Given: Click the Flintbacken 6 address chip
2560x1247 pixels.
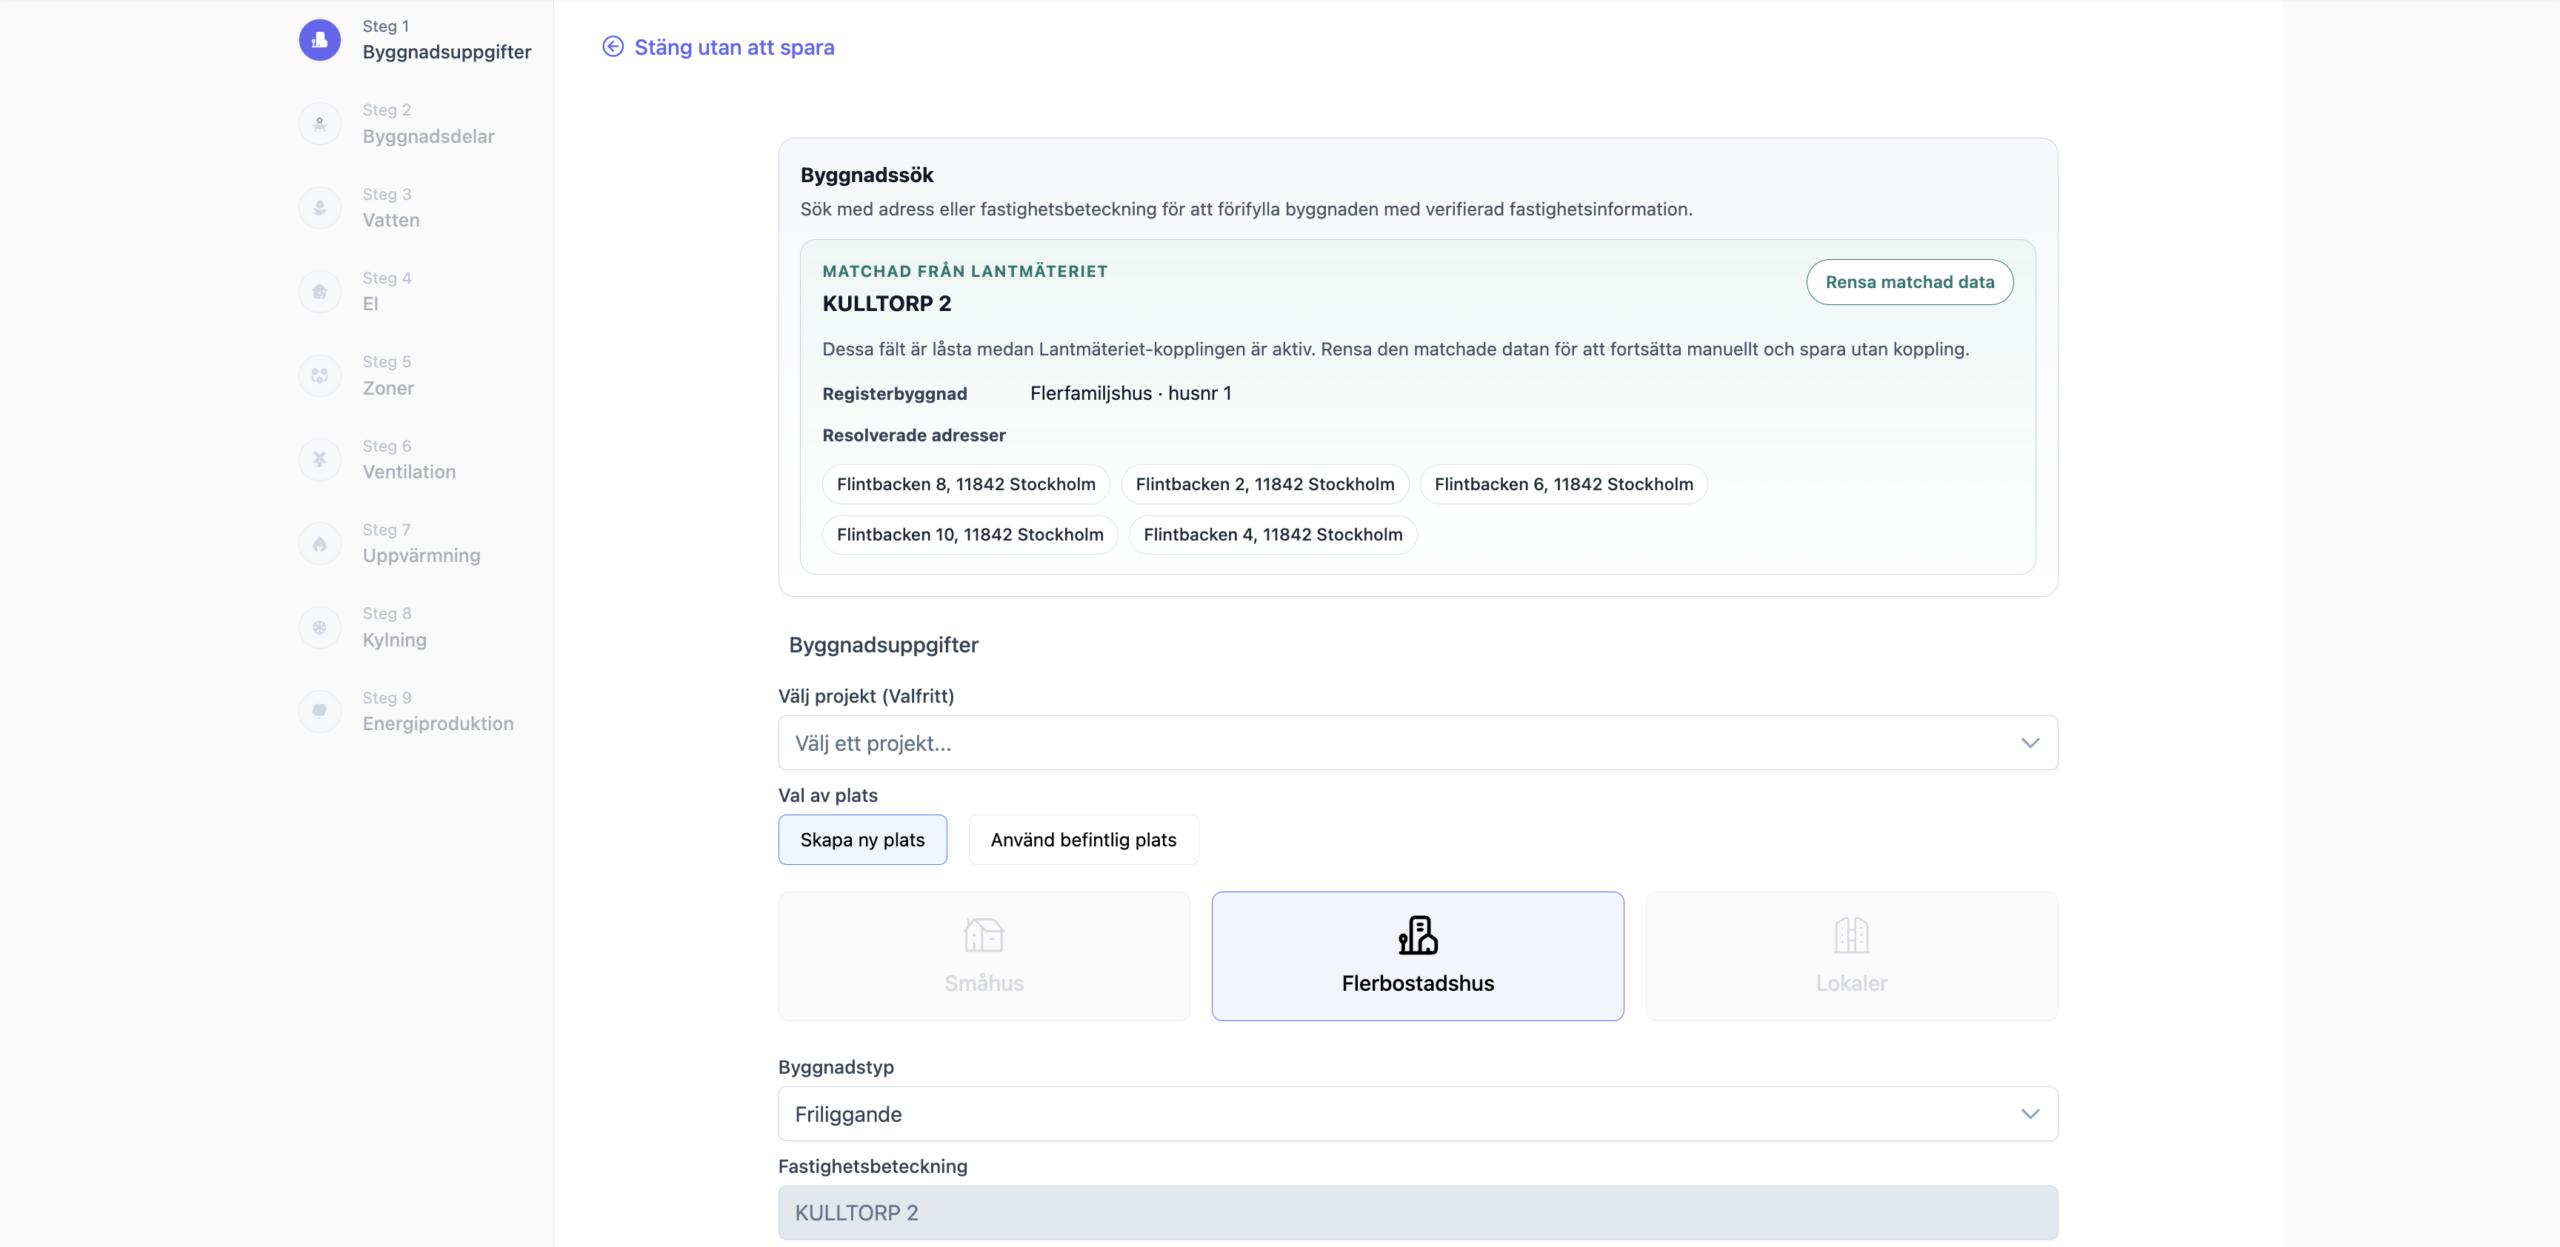Looking at the screenshot, I should coord(1564,484).
